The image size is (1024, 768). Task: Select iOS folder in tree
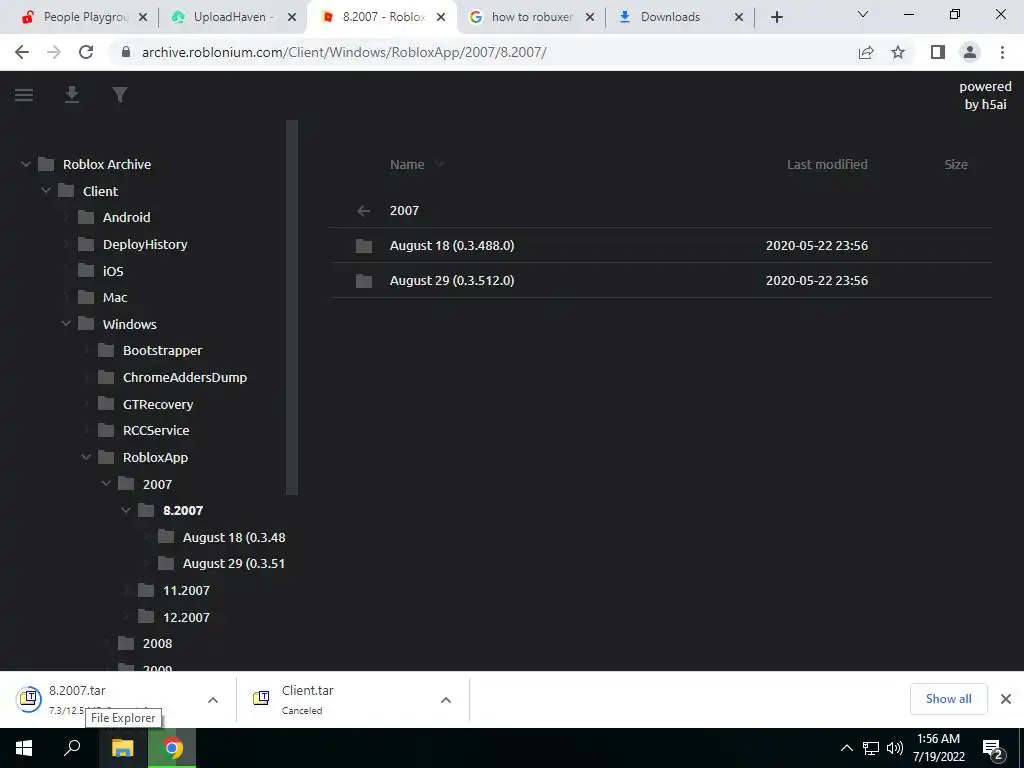tap(113, 271)
